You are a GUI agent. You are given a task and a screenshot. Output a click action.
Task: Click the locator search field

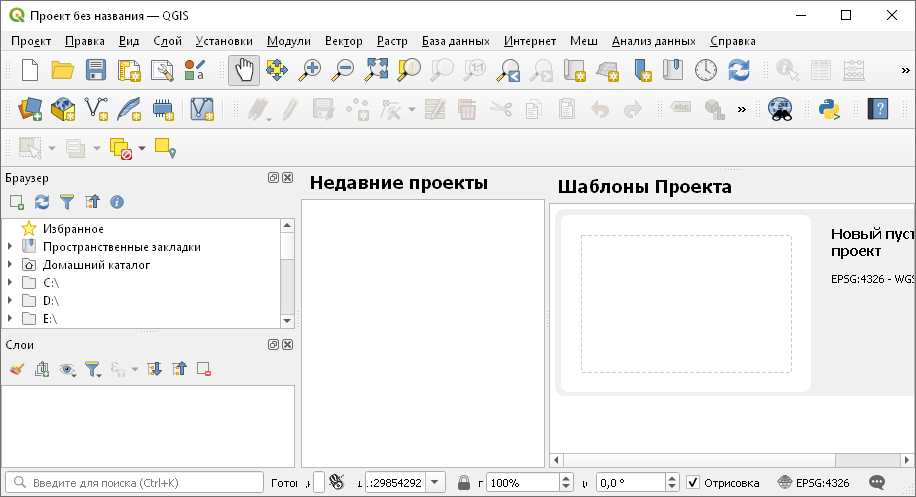pyautogui.click(x=135, y=482)
